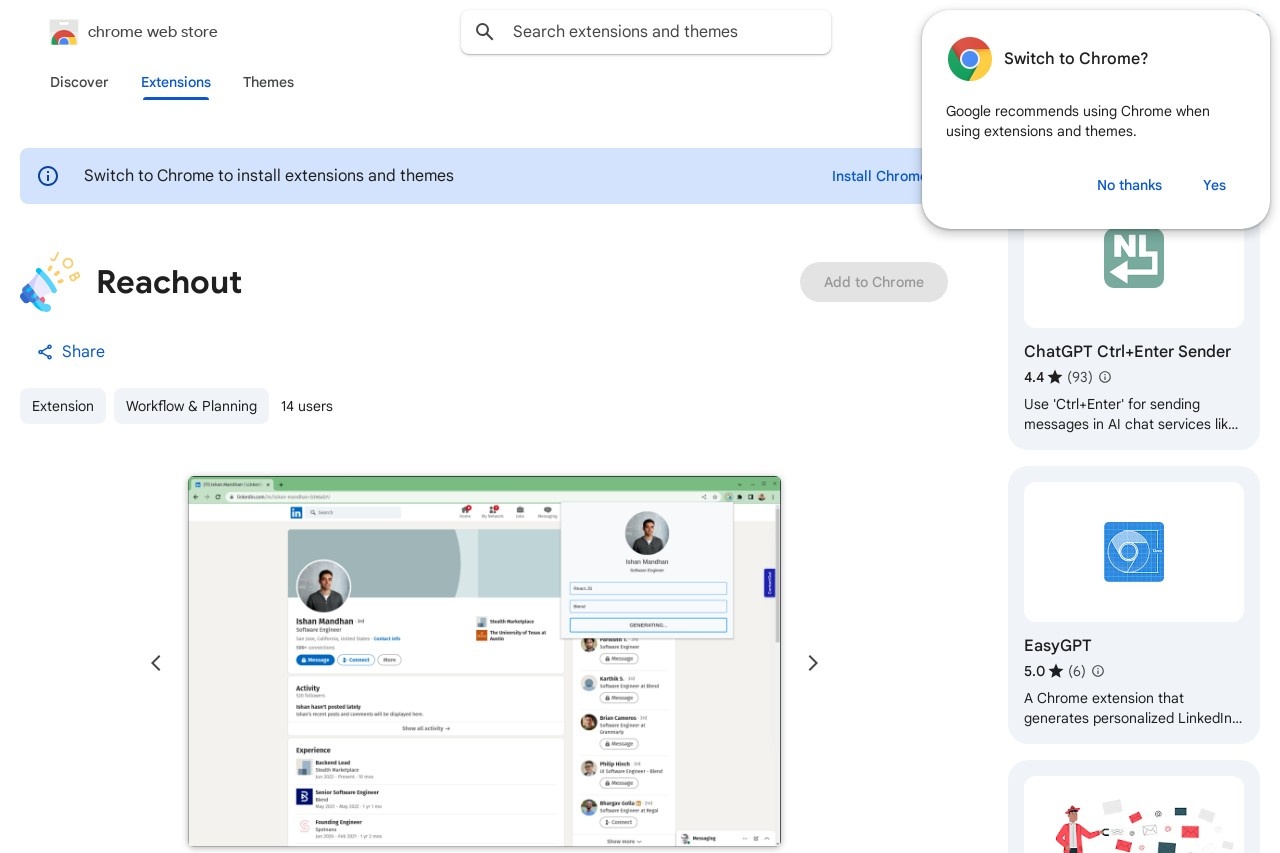This screenshot has width=1280, height=853.
Task: Click the disabled Add to Chrome button
Action: (874, 282)
